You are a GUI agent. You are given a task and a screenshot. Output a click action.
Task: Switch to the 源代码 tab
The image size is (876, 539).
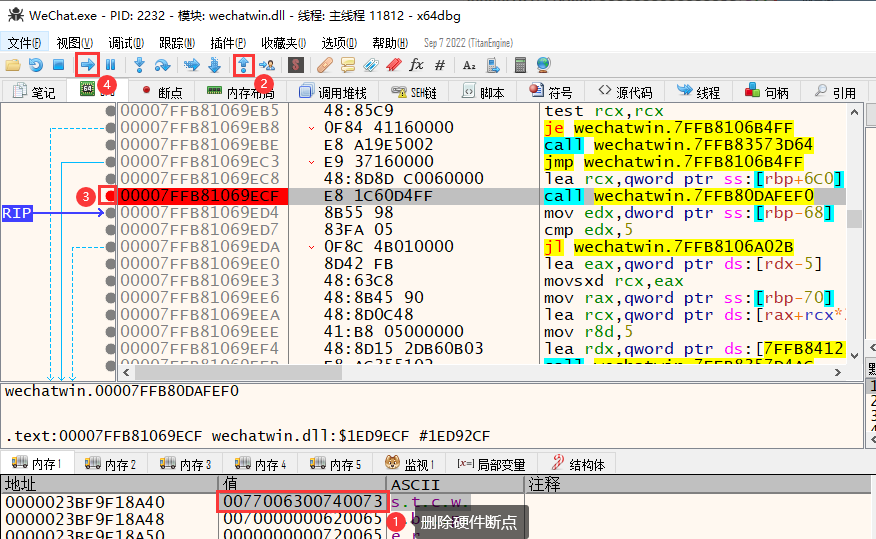coord(626,92)
